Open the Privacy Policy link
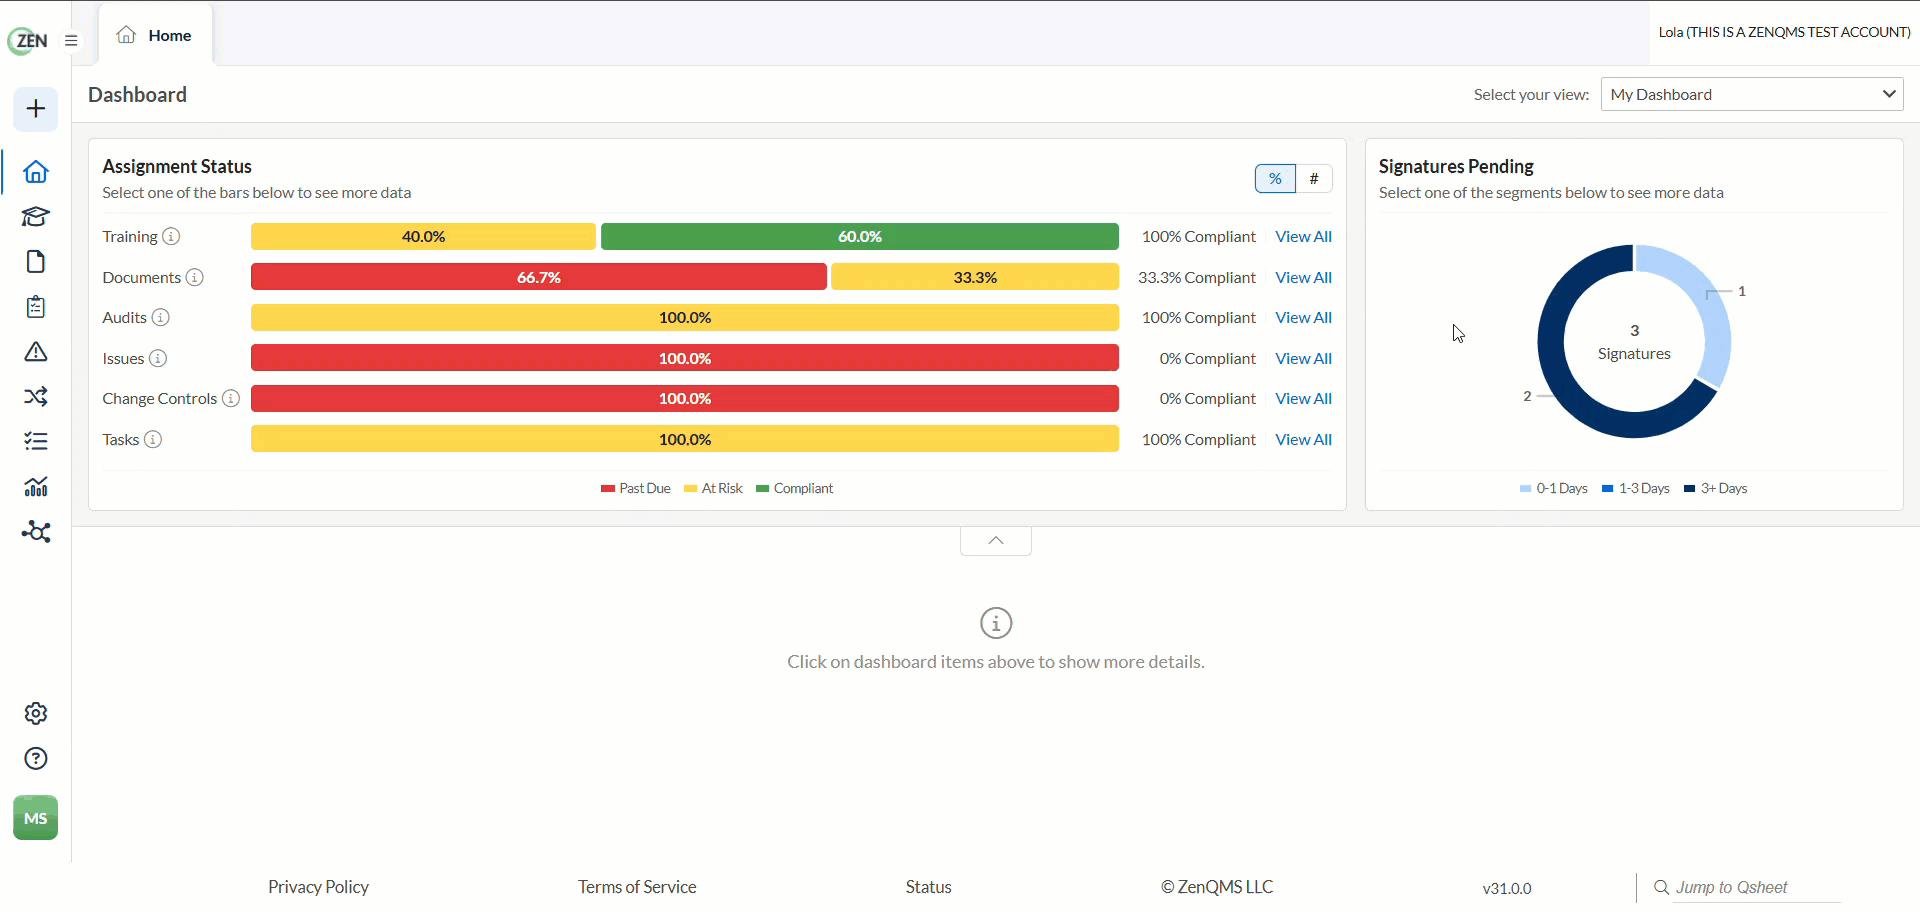The image size is (1920, 912). [318, 887]
